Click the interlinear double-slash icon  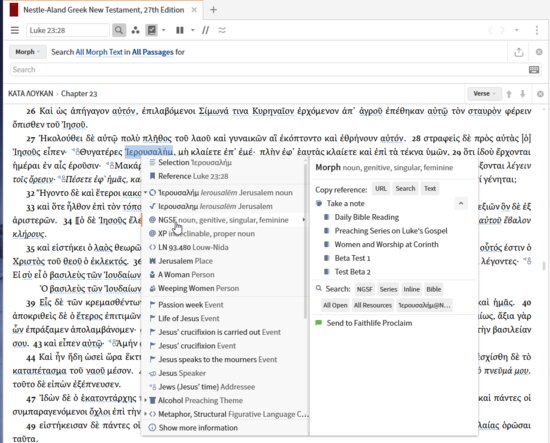pos(206,30)
